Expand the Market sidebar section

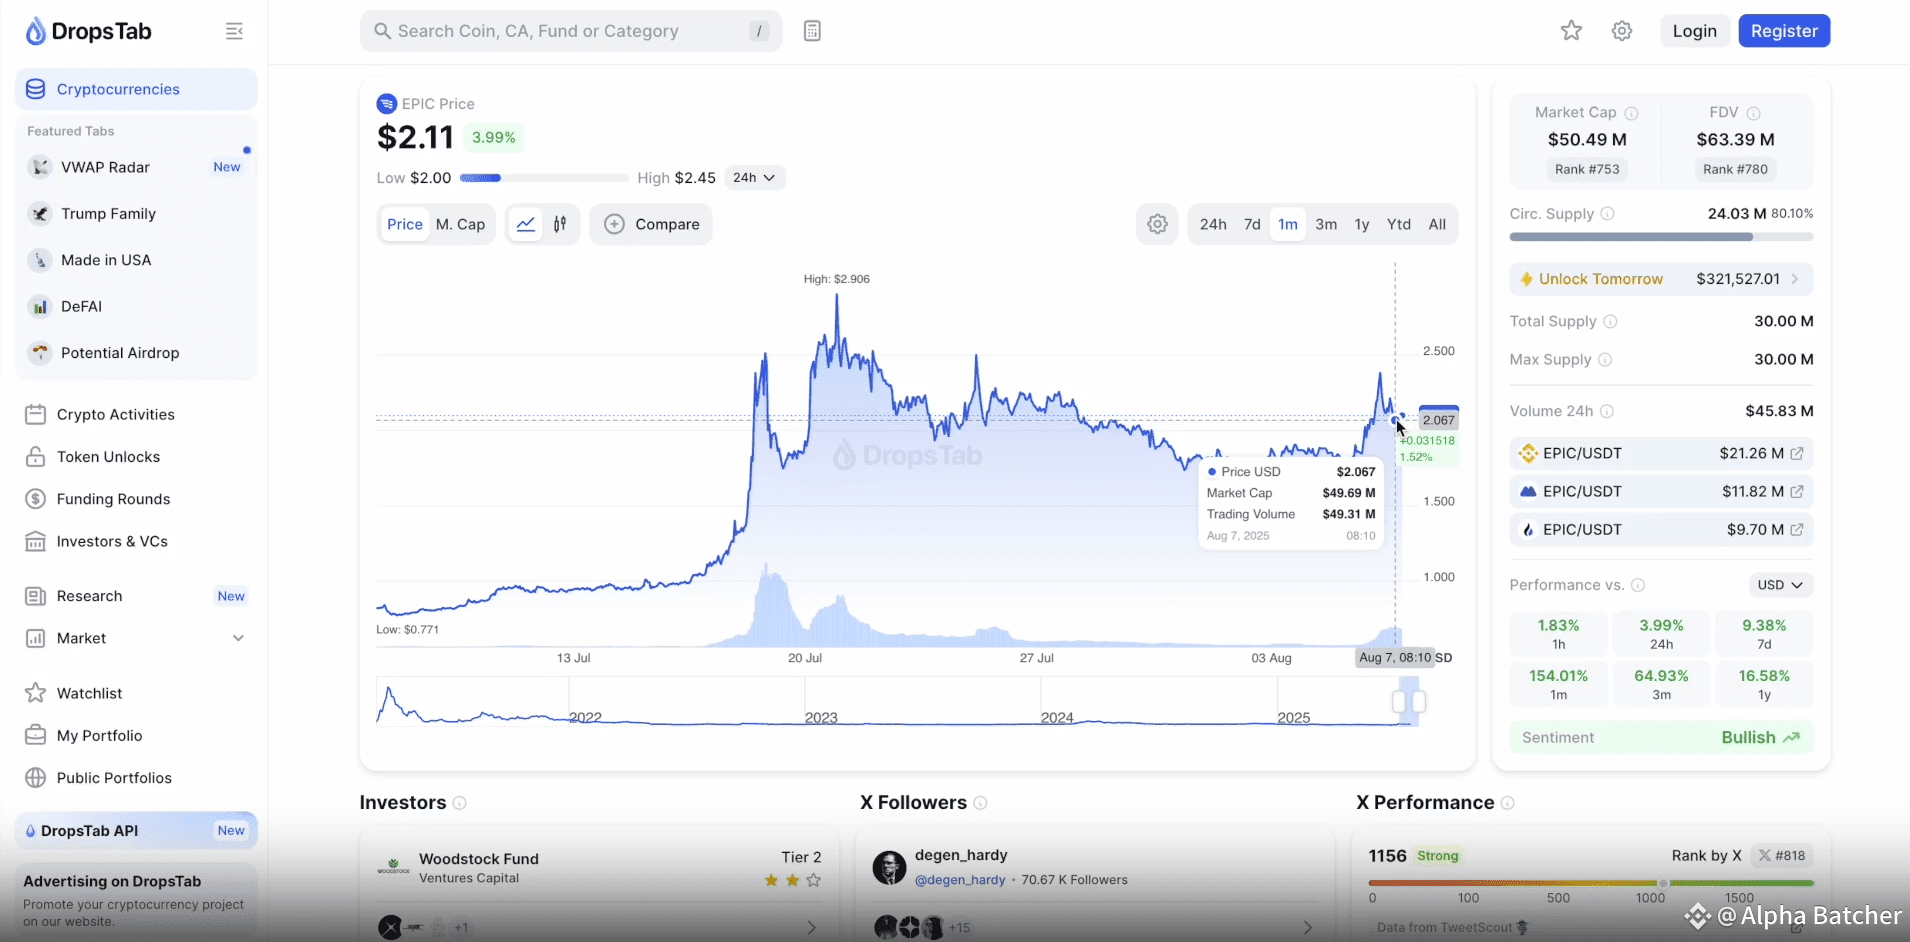click(238, 638)
